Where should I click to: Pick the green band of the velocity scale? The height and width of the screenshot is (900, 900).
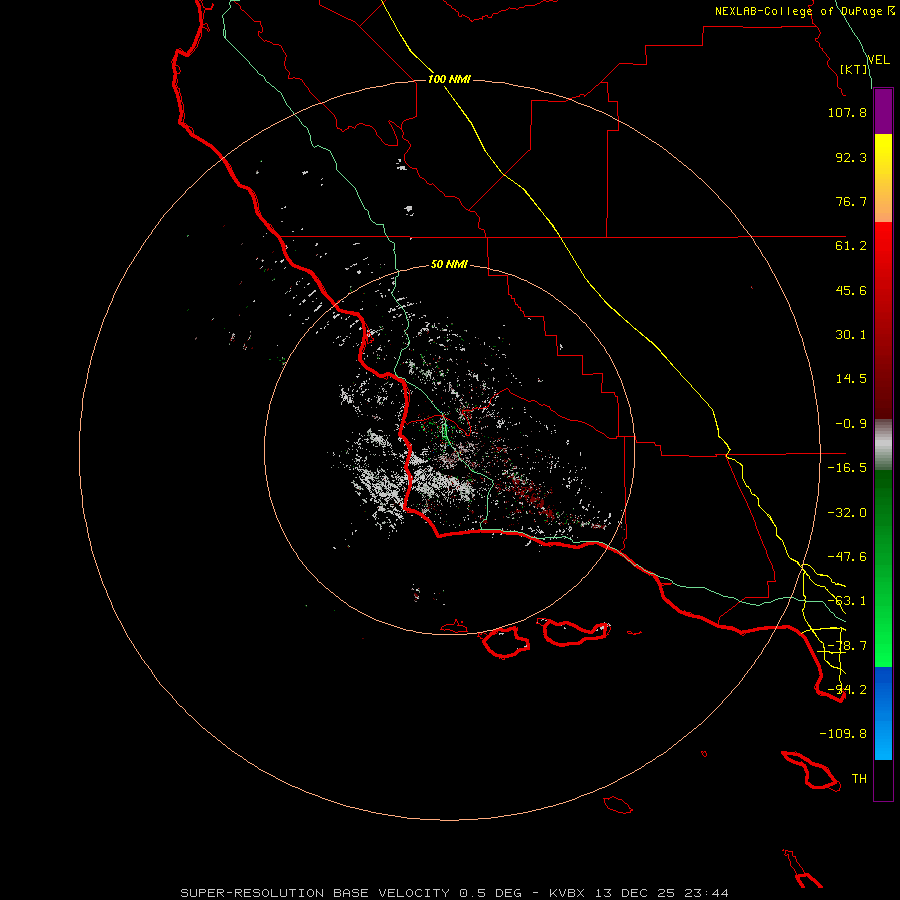pos(883,568)
